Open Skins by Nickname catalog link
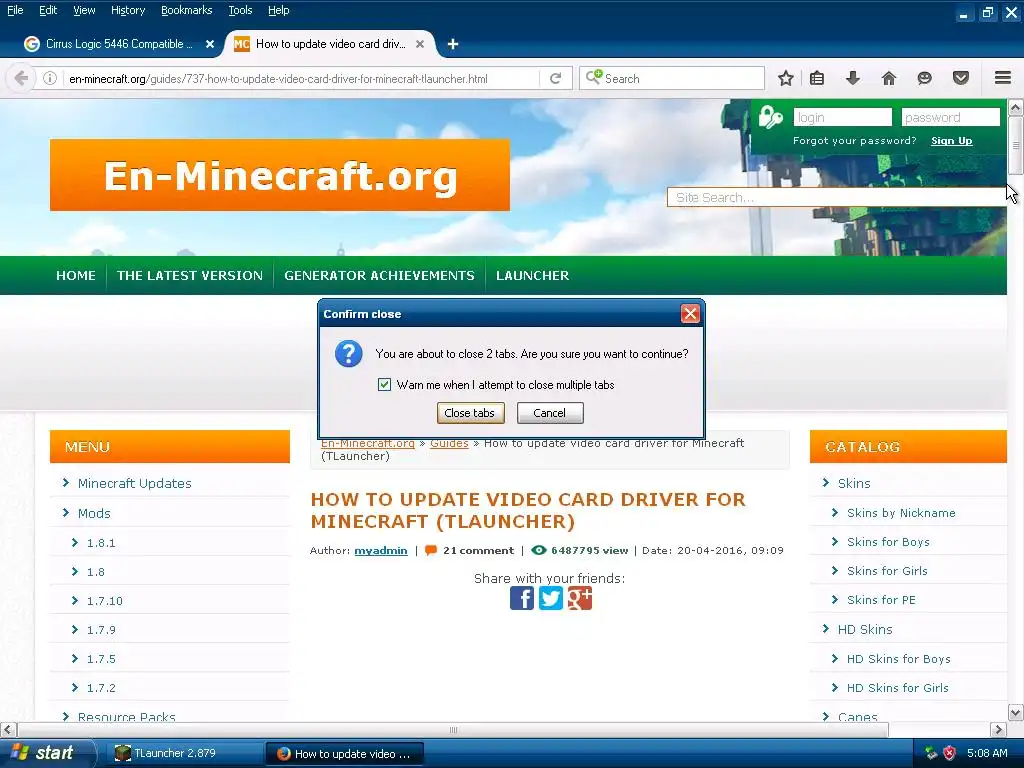Screen dimensions: 1024x768 (x=901, y=513)
